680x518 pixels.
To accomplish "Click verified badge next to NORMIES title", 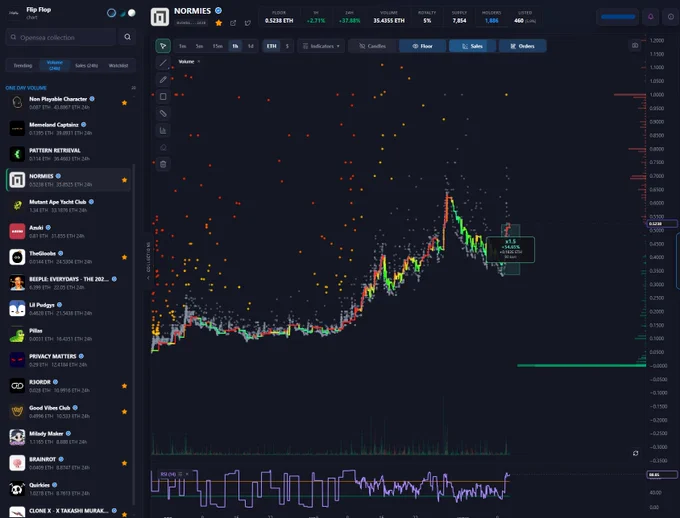I will [219, 10].
